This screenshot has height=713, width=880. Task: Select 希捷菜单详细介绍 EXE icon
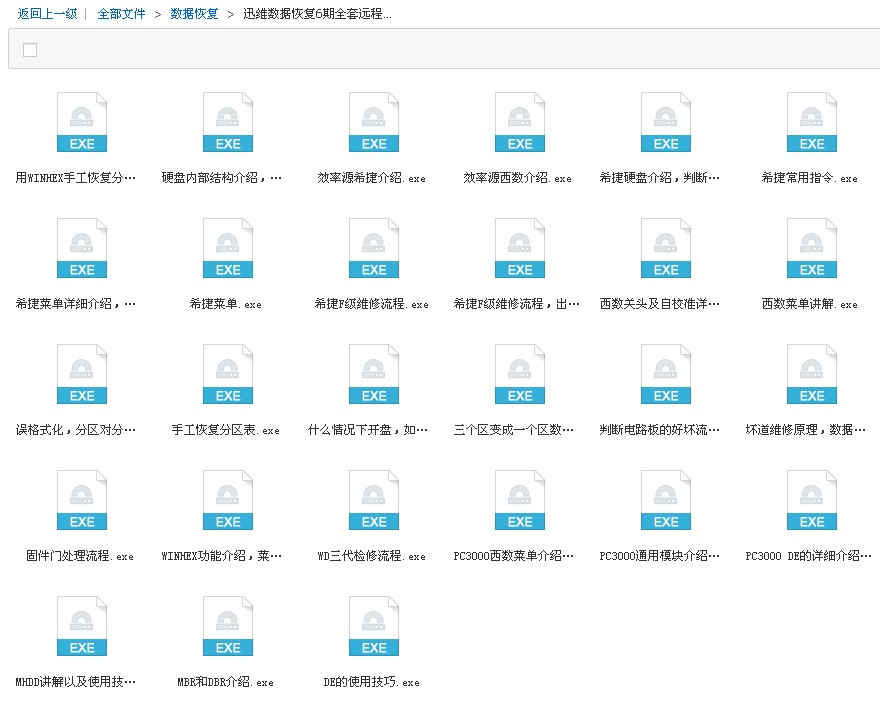[82, 248]
